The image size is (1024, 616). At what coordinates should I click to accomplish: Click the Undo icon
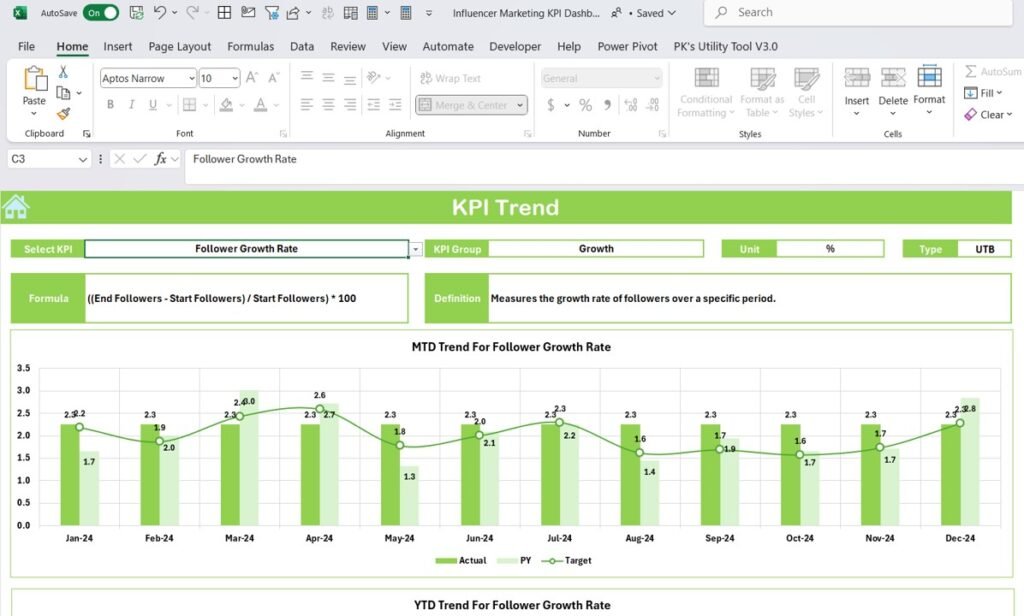[x=160, y=13]
